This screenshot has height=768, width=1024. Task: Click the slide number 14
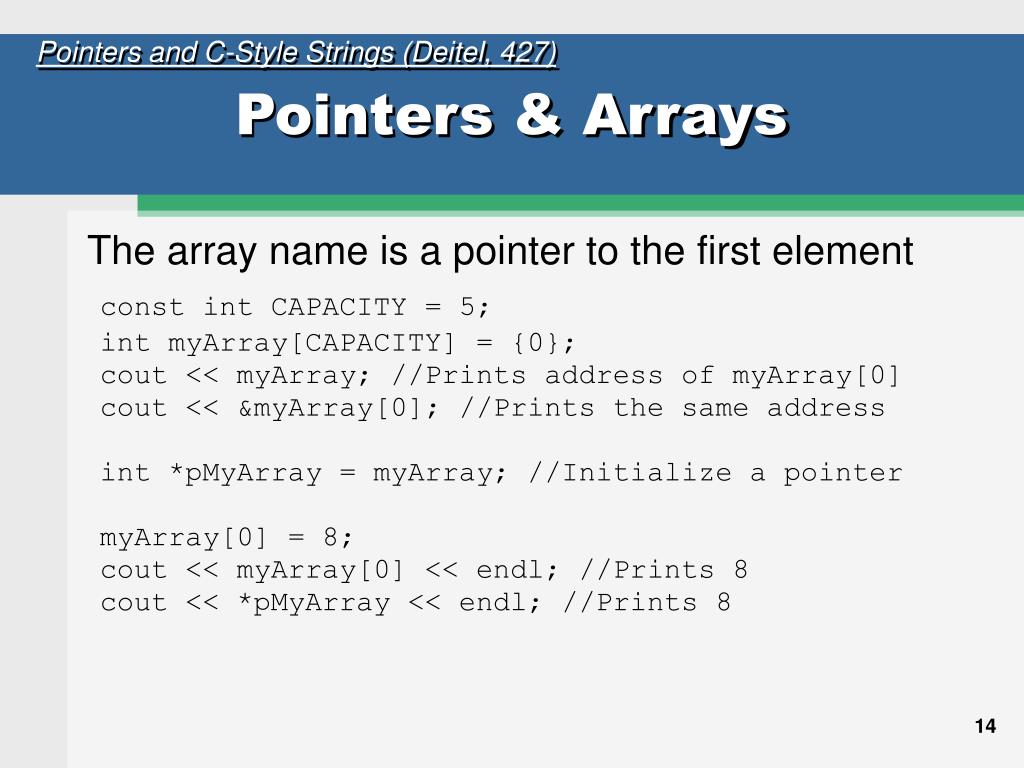click(x=985, y=726)
